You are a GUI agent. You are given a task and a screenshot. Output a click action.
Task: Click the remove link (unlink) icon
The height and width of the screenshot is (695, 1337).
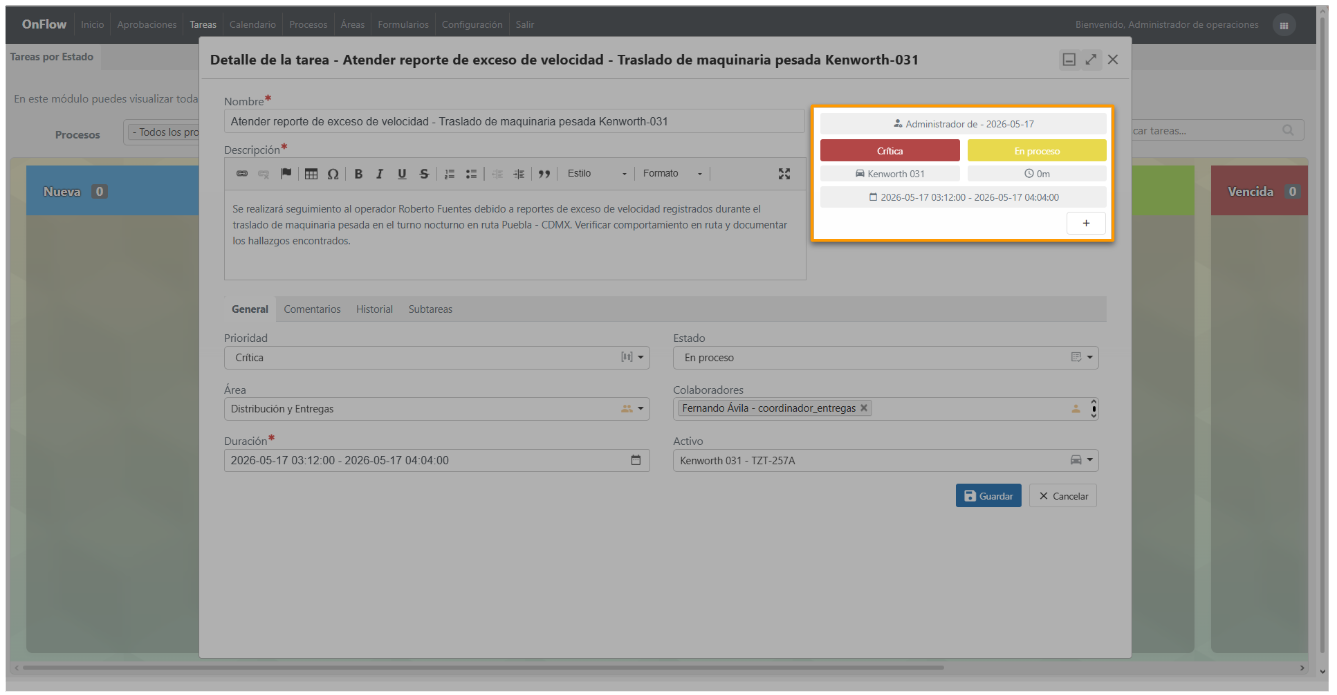coord(264,174)
